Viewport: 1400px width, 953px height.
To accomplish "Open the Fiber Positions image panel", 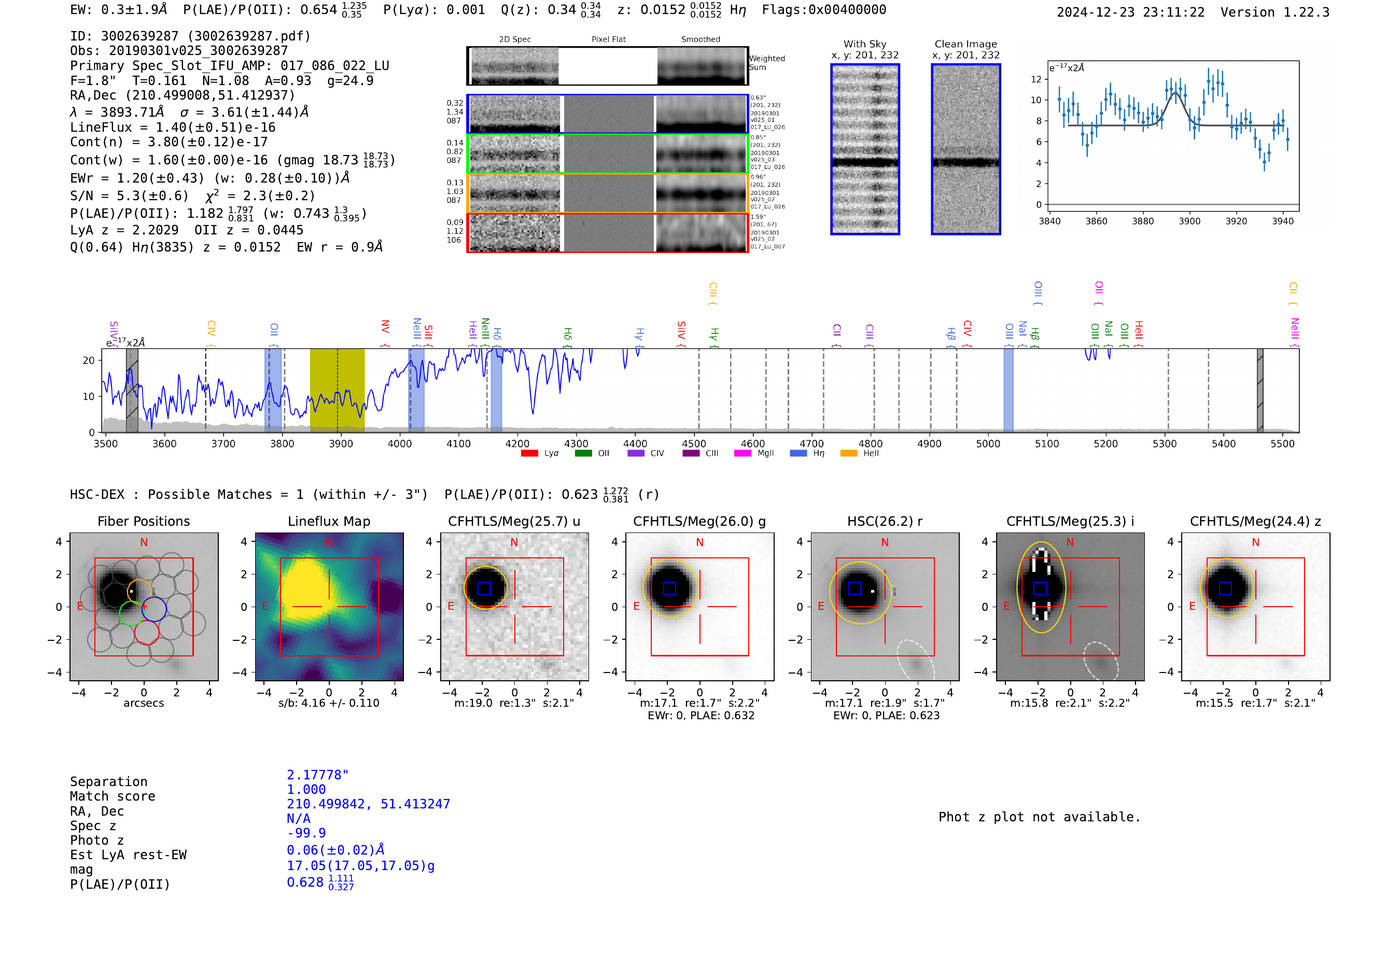I will click(x=144, y=606).
